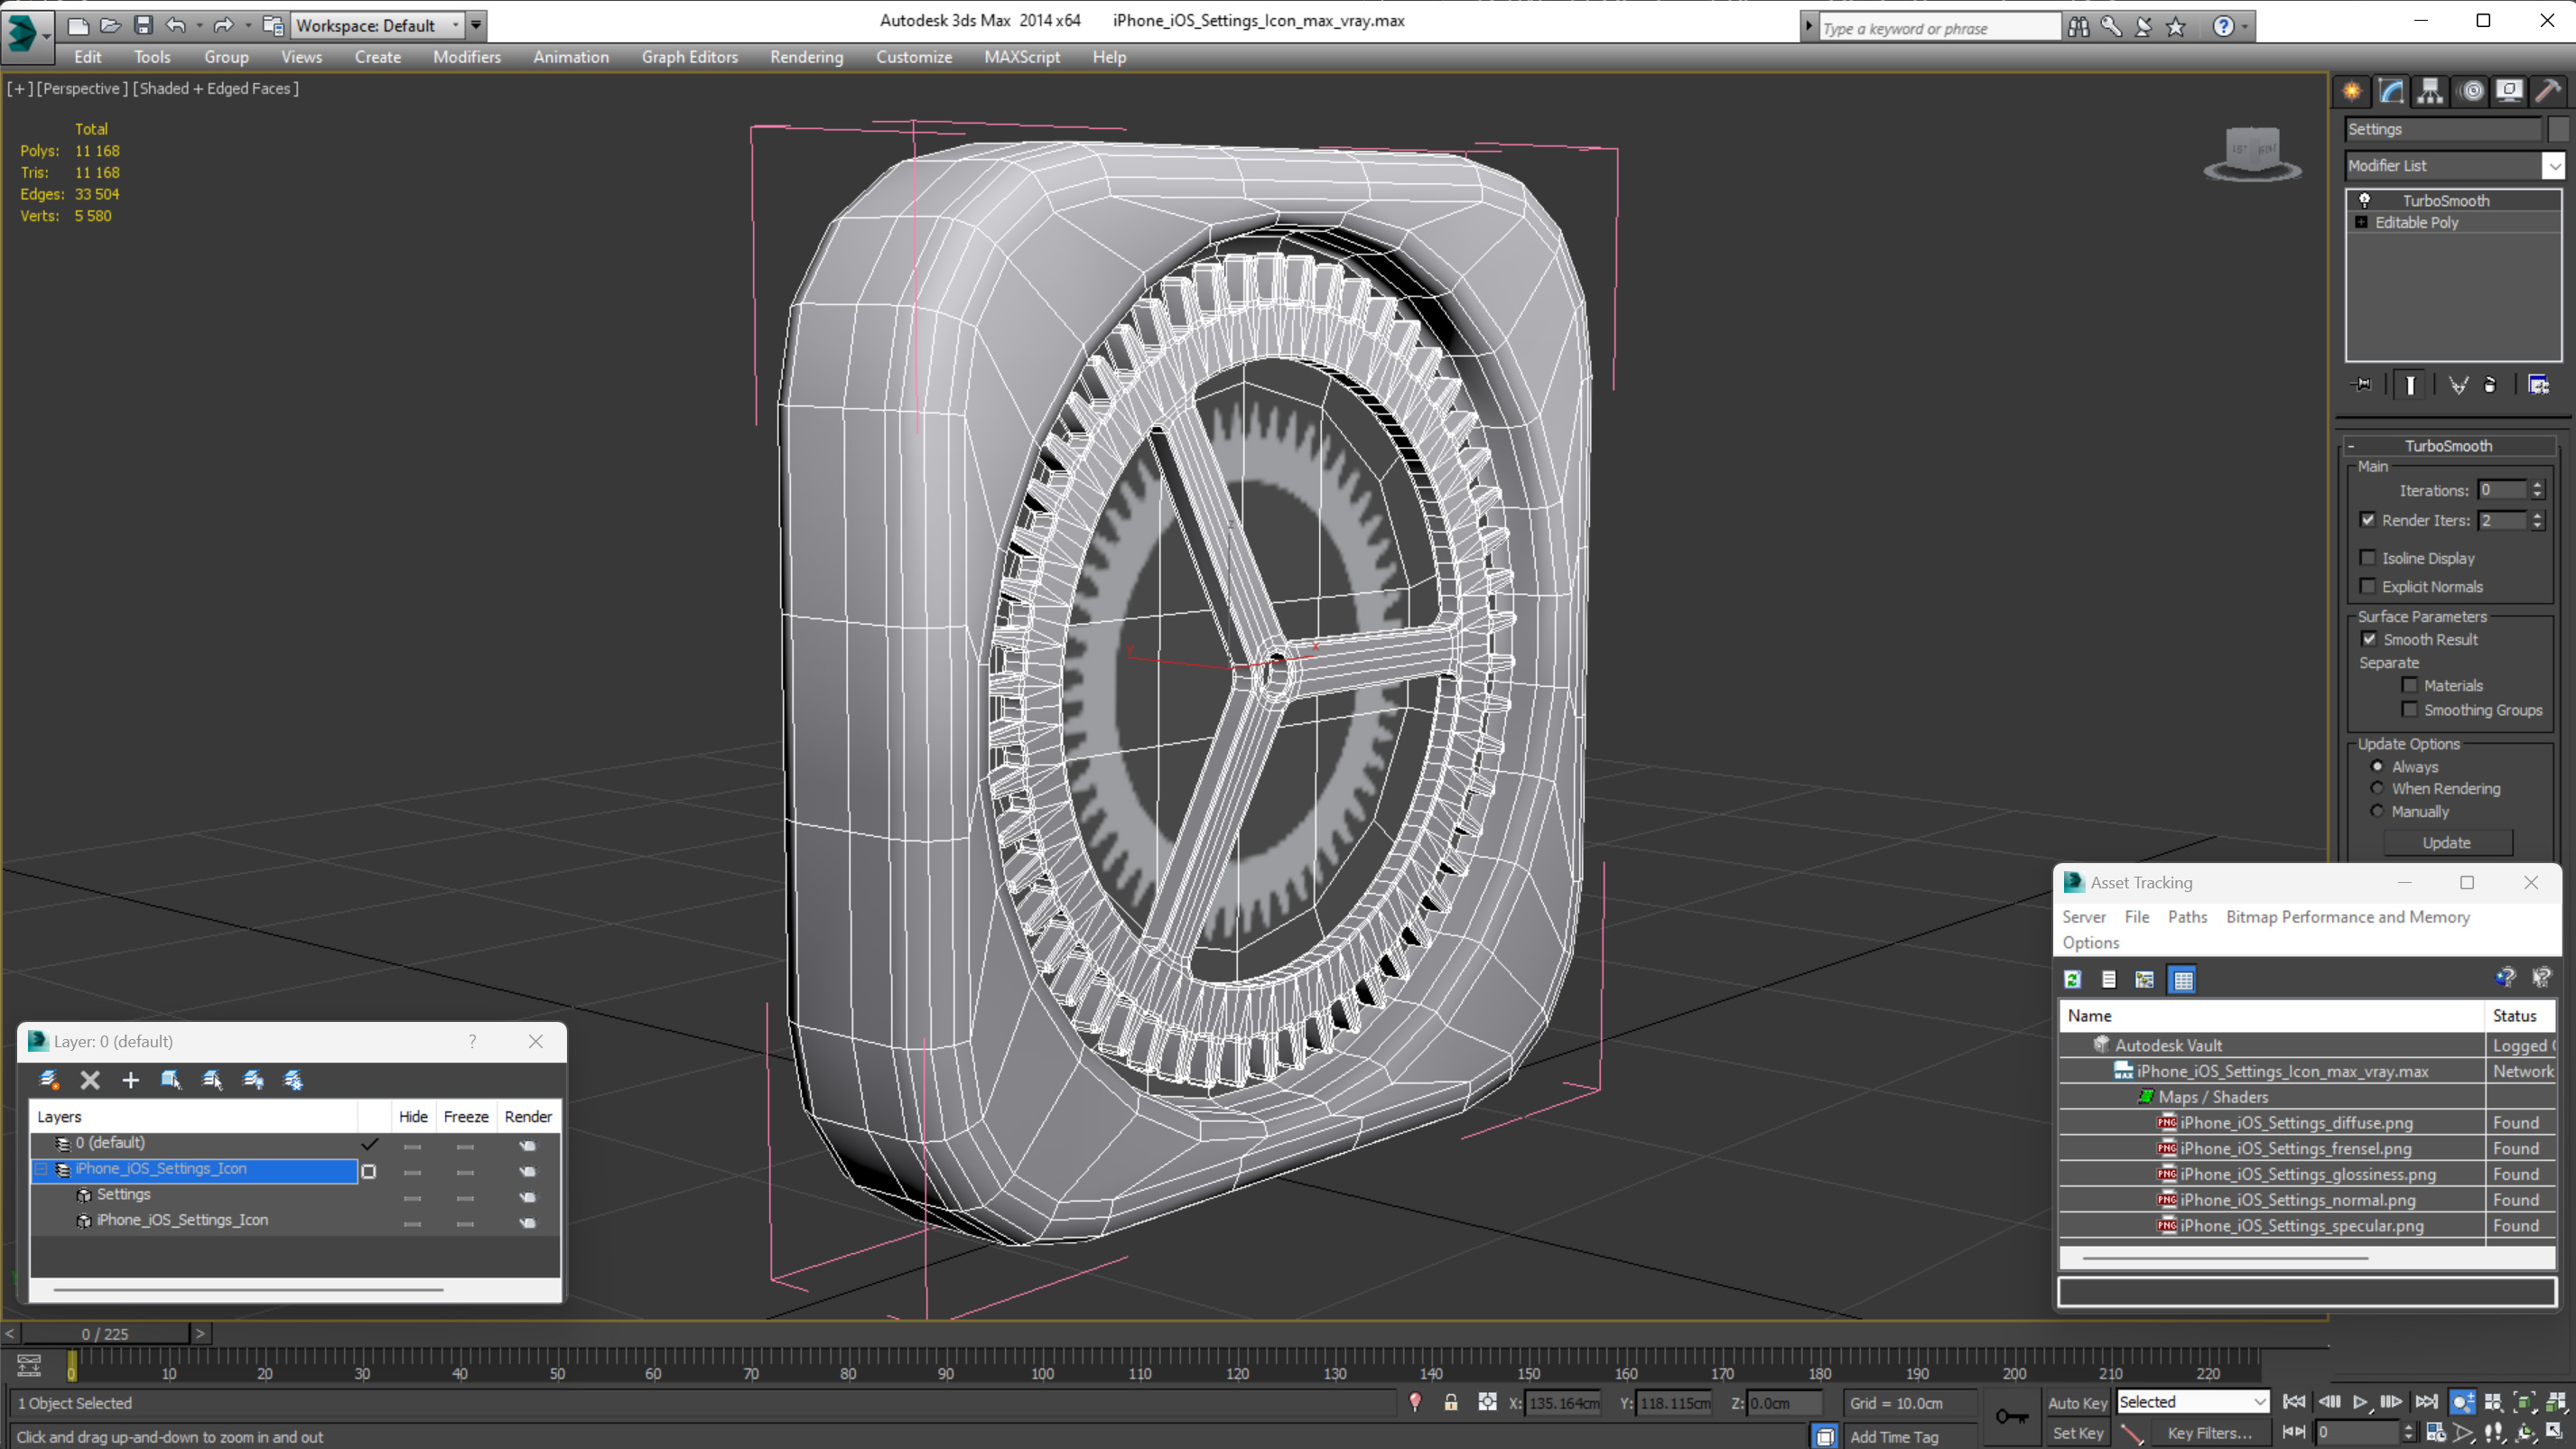The width and height of the screenshot is (2576, 1449).
Task: Click the Selection Lock padlock icon in status bar
Action: pyautogui.click(x=1451, y=1402)
